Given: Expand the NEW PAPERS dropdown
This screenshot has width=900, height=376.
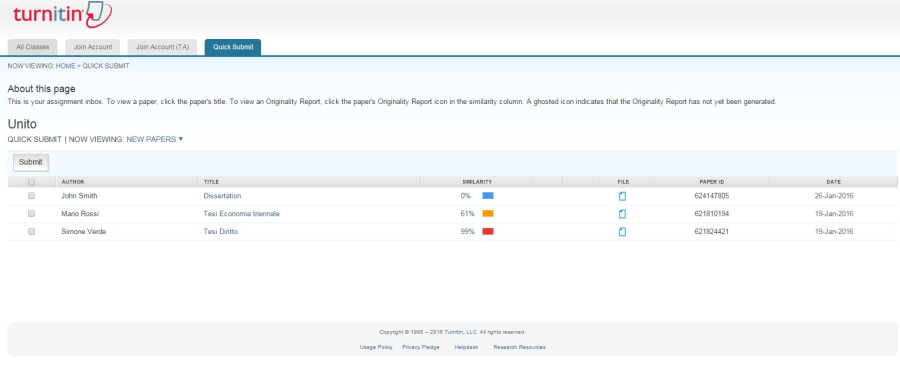Looking at the screenshot, I should click(154, 139).
